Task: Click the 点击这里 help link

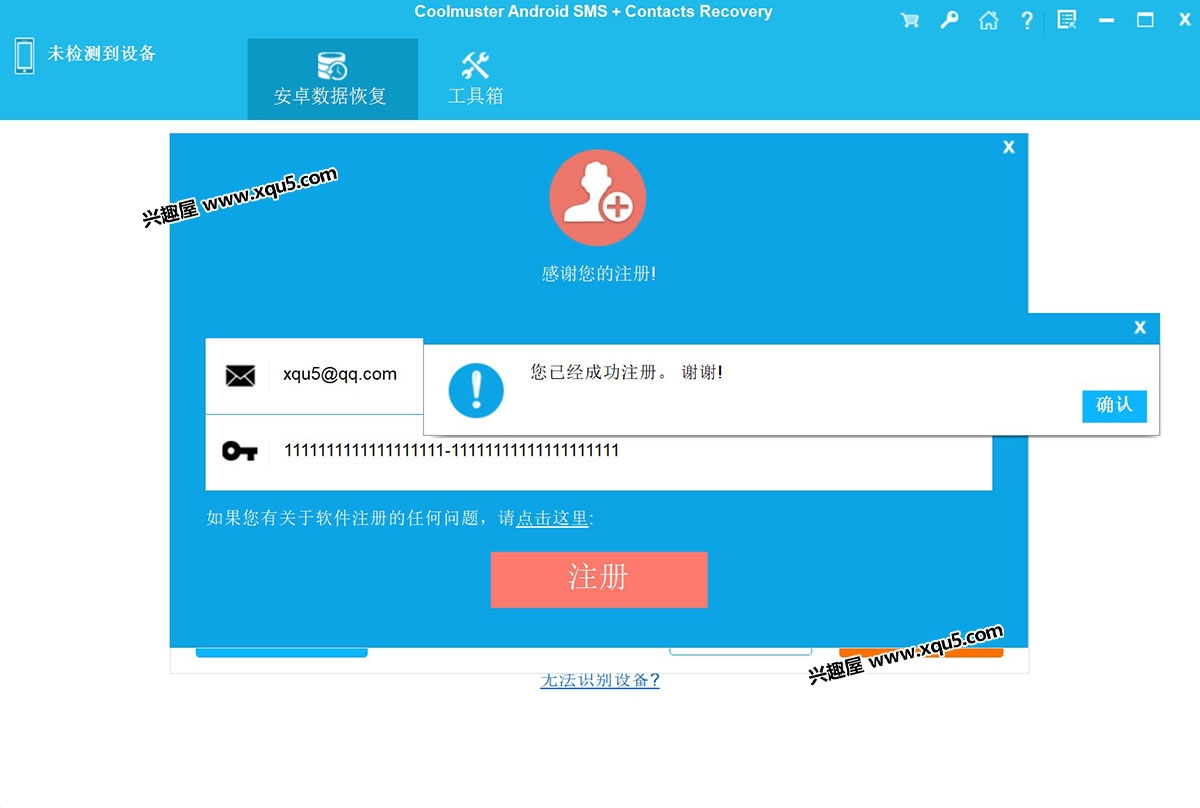Action: (552, 518)
